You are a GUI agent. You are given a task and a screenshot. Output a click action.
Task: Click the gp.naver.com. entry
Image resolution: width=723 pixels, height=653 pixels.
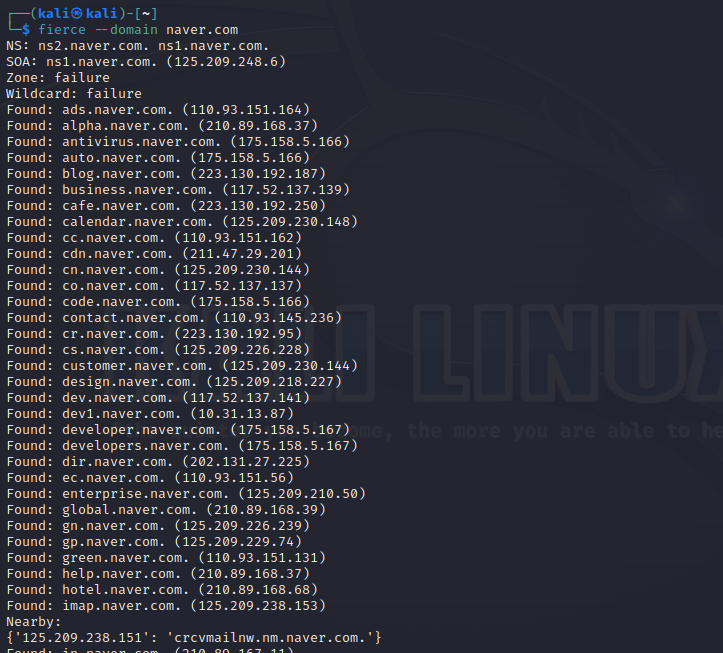[154, 541]
